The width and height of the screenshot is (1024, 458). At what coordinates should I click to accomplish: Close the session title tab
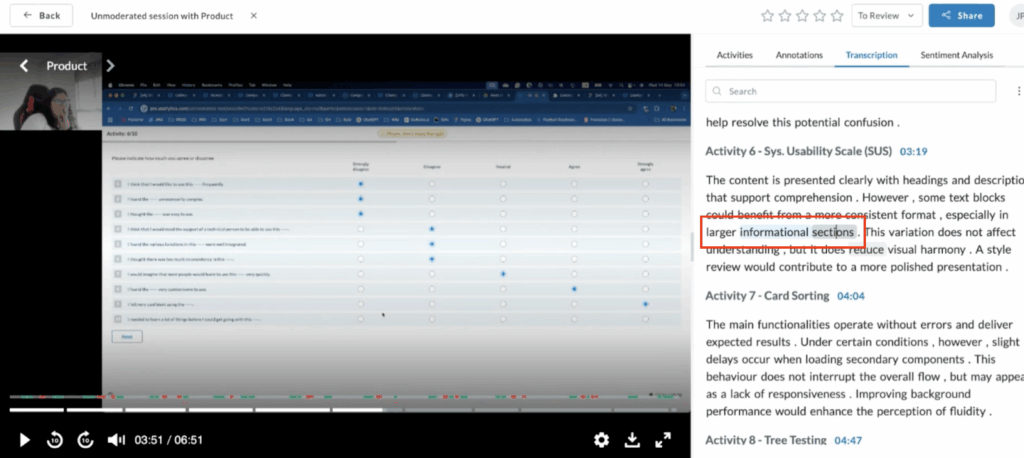[x=254, y=16]
